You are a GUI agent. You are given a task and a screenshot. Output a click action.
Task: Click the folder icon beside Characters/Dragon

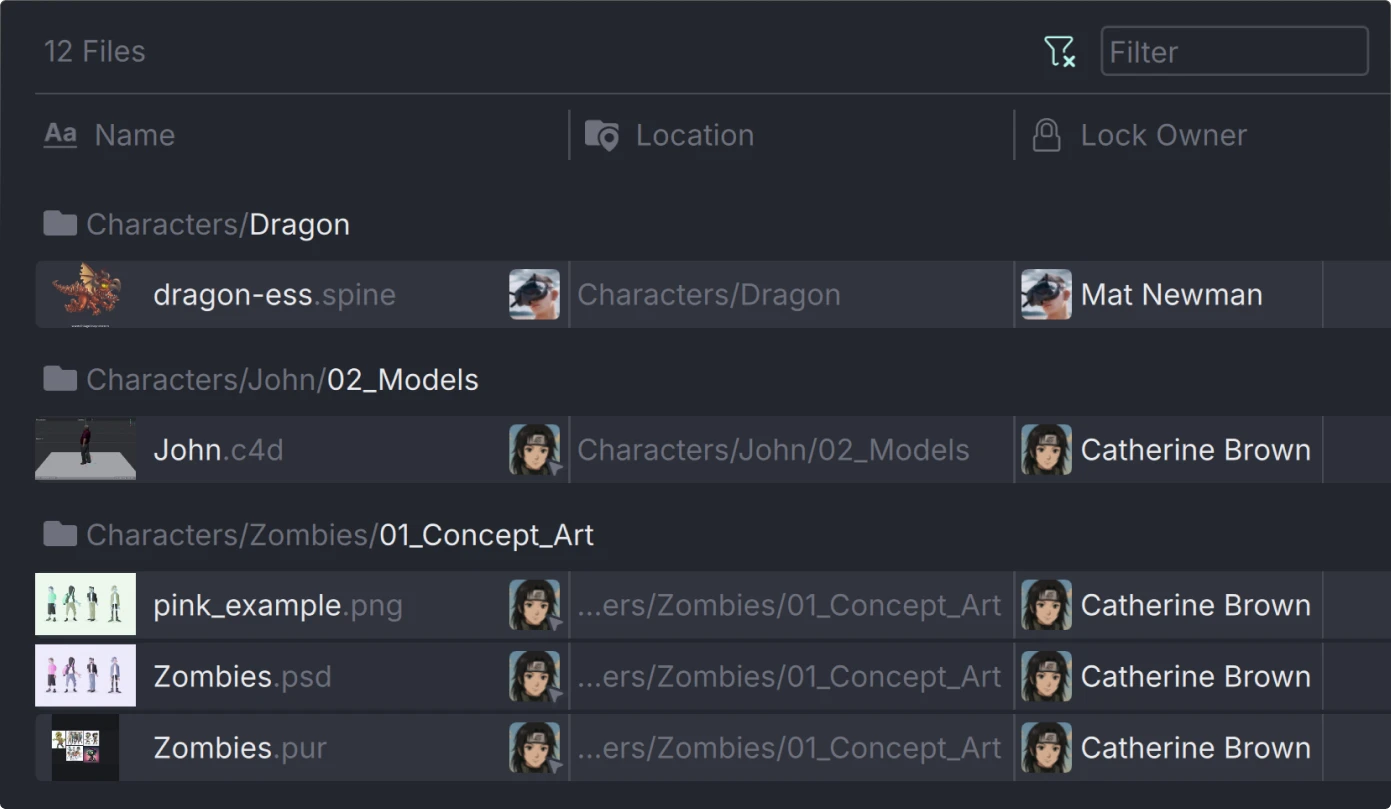tap(59, 224)
